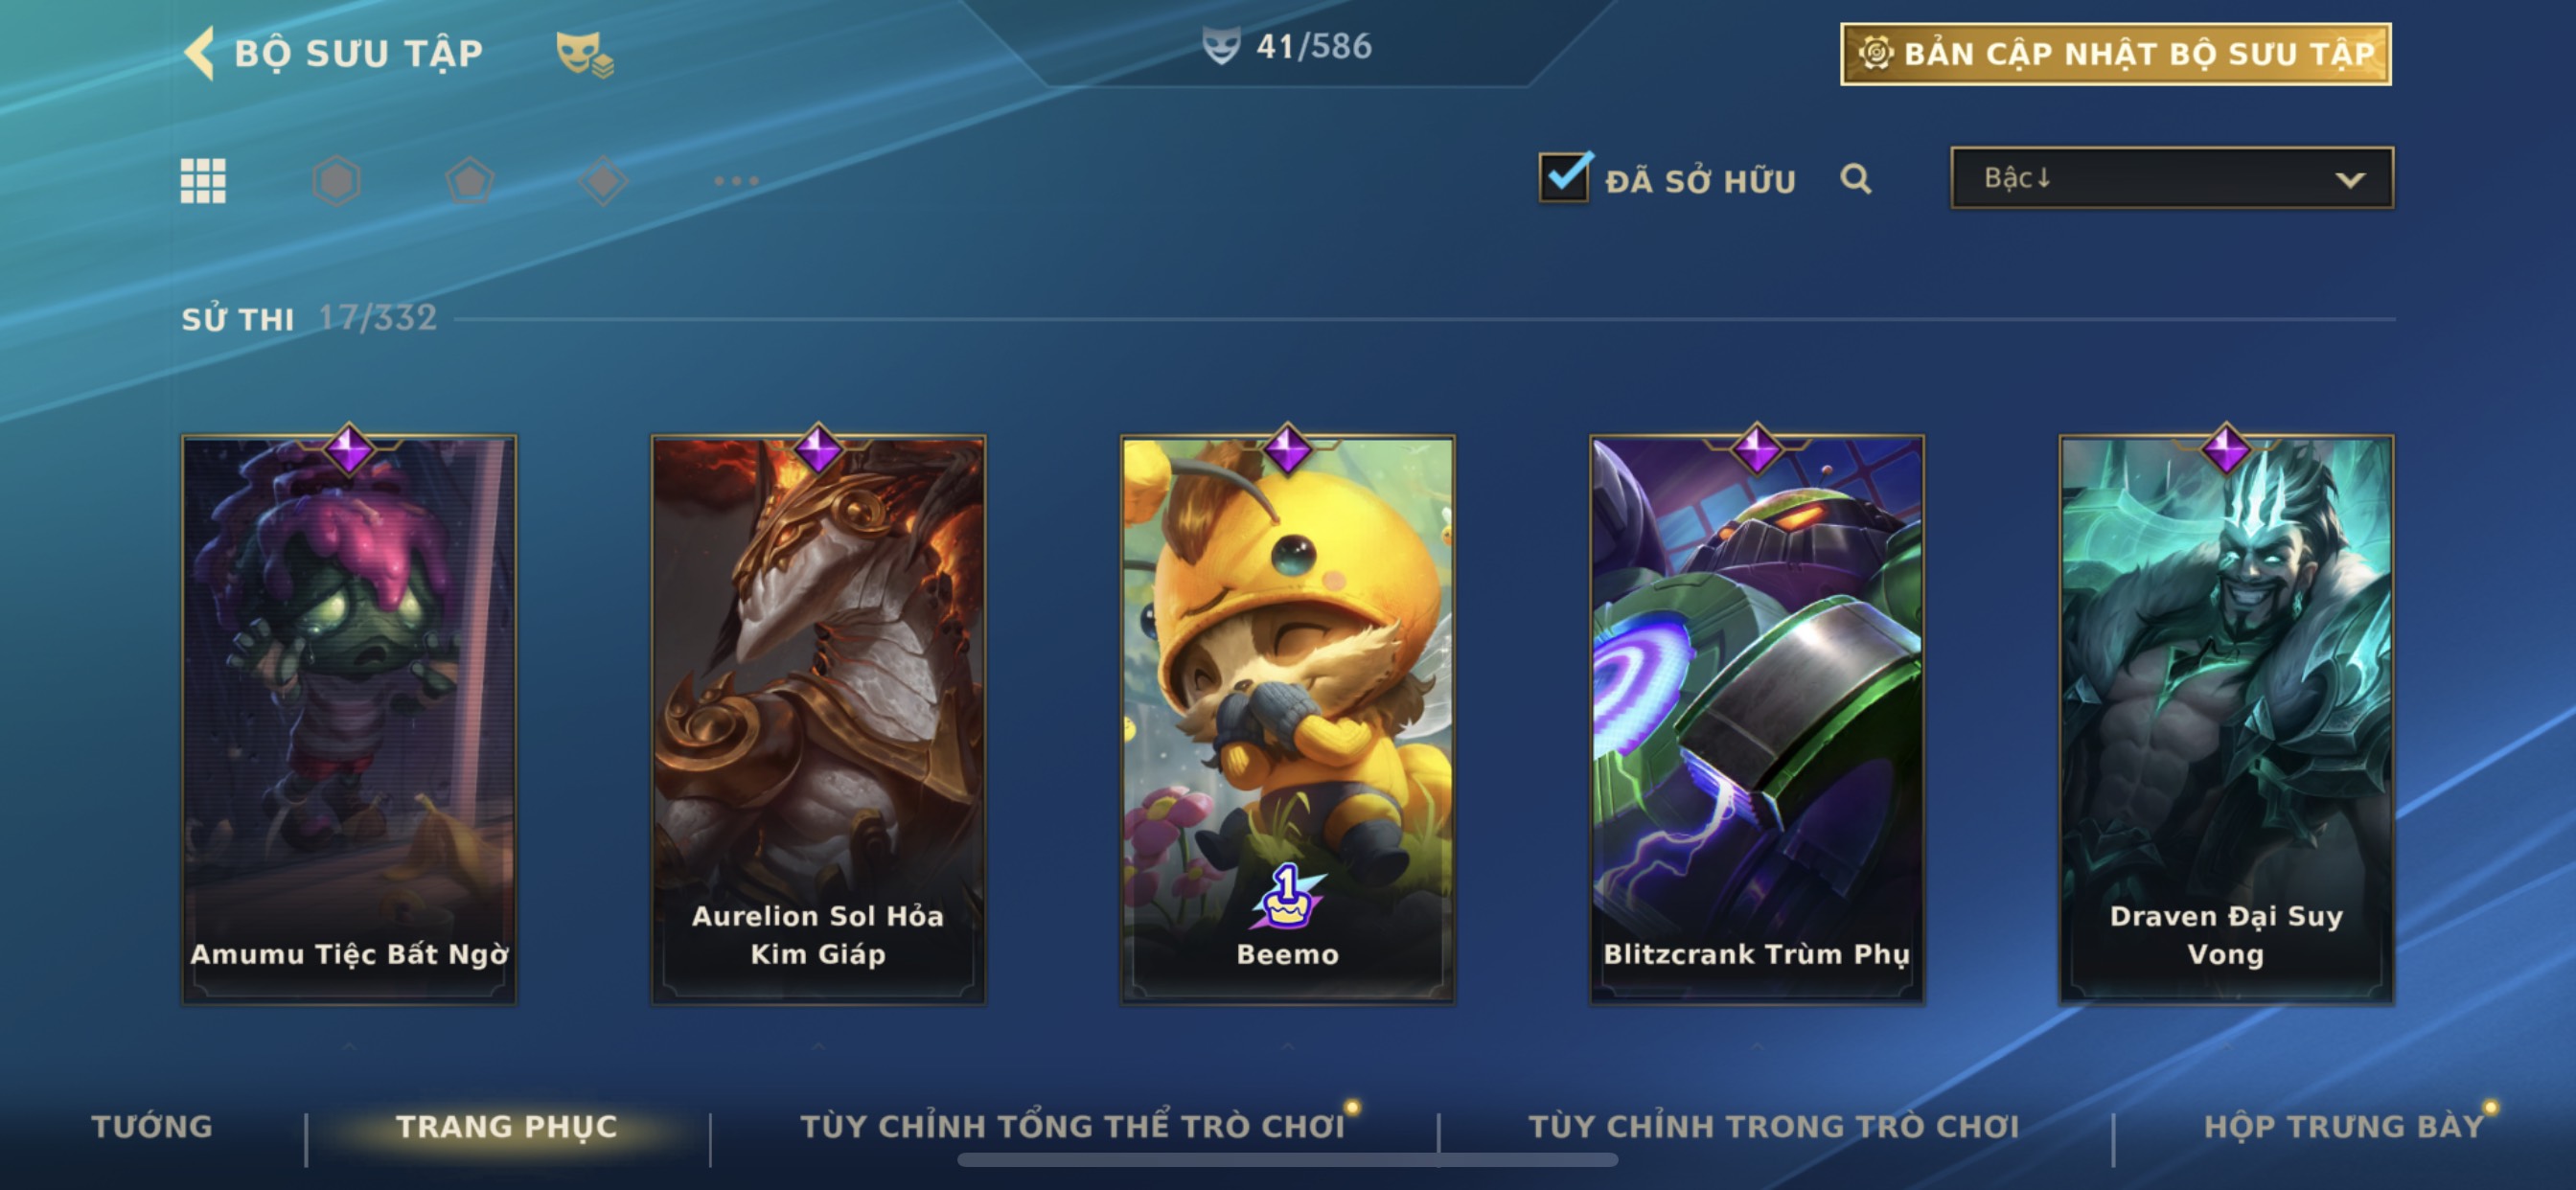
Task: Open the gold mask skin shop icon
Action: click(584, 54)
